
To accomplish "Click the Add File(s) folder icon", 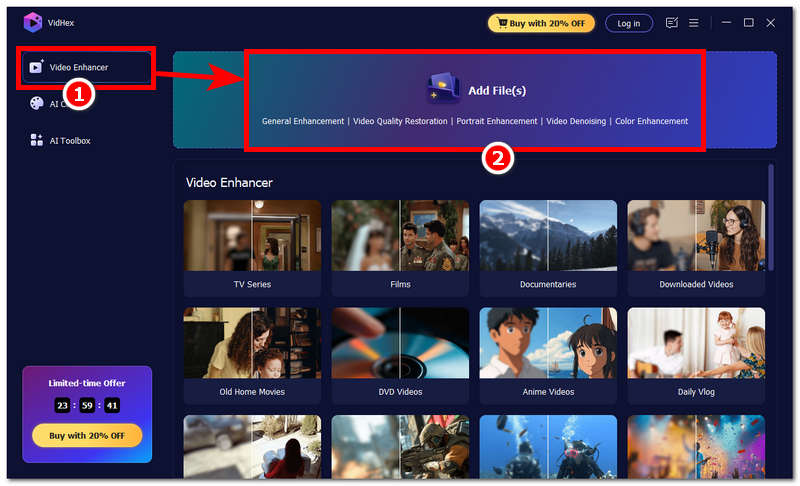I will [443, 90].
